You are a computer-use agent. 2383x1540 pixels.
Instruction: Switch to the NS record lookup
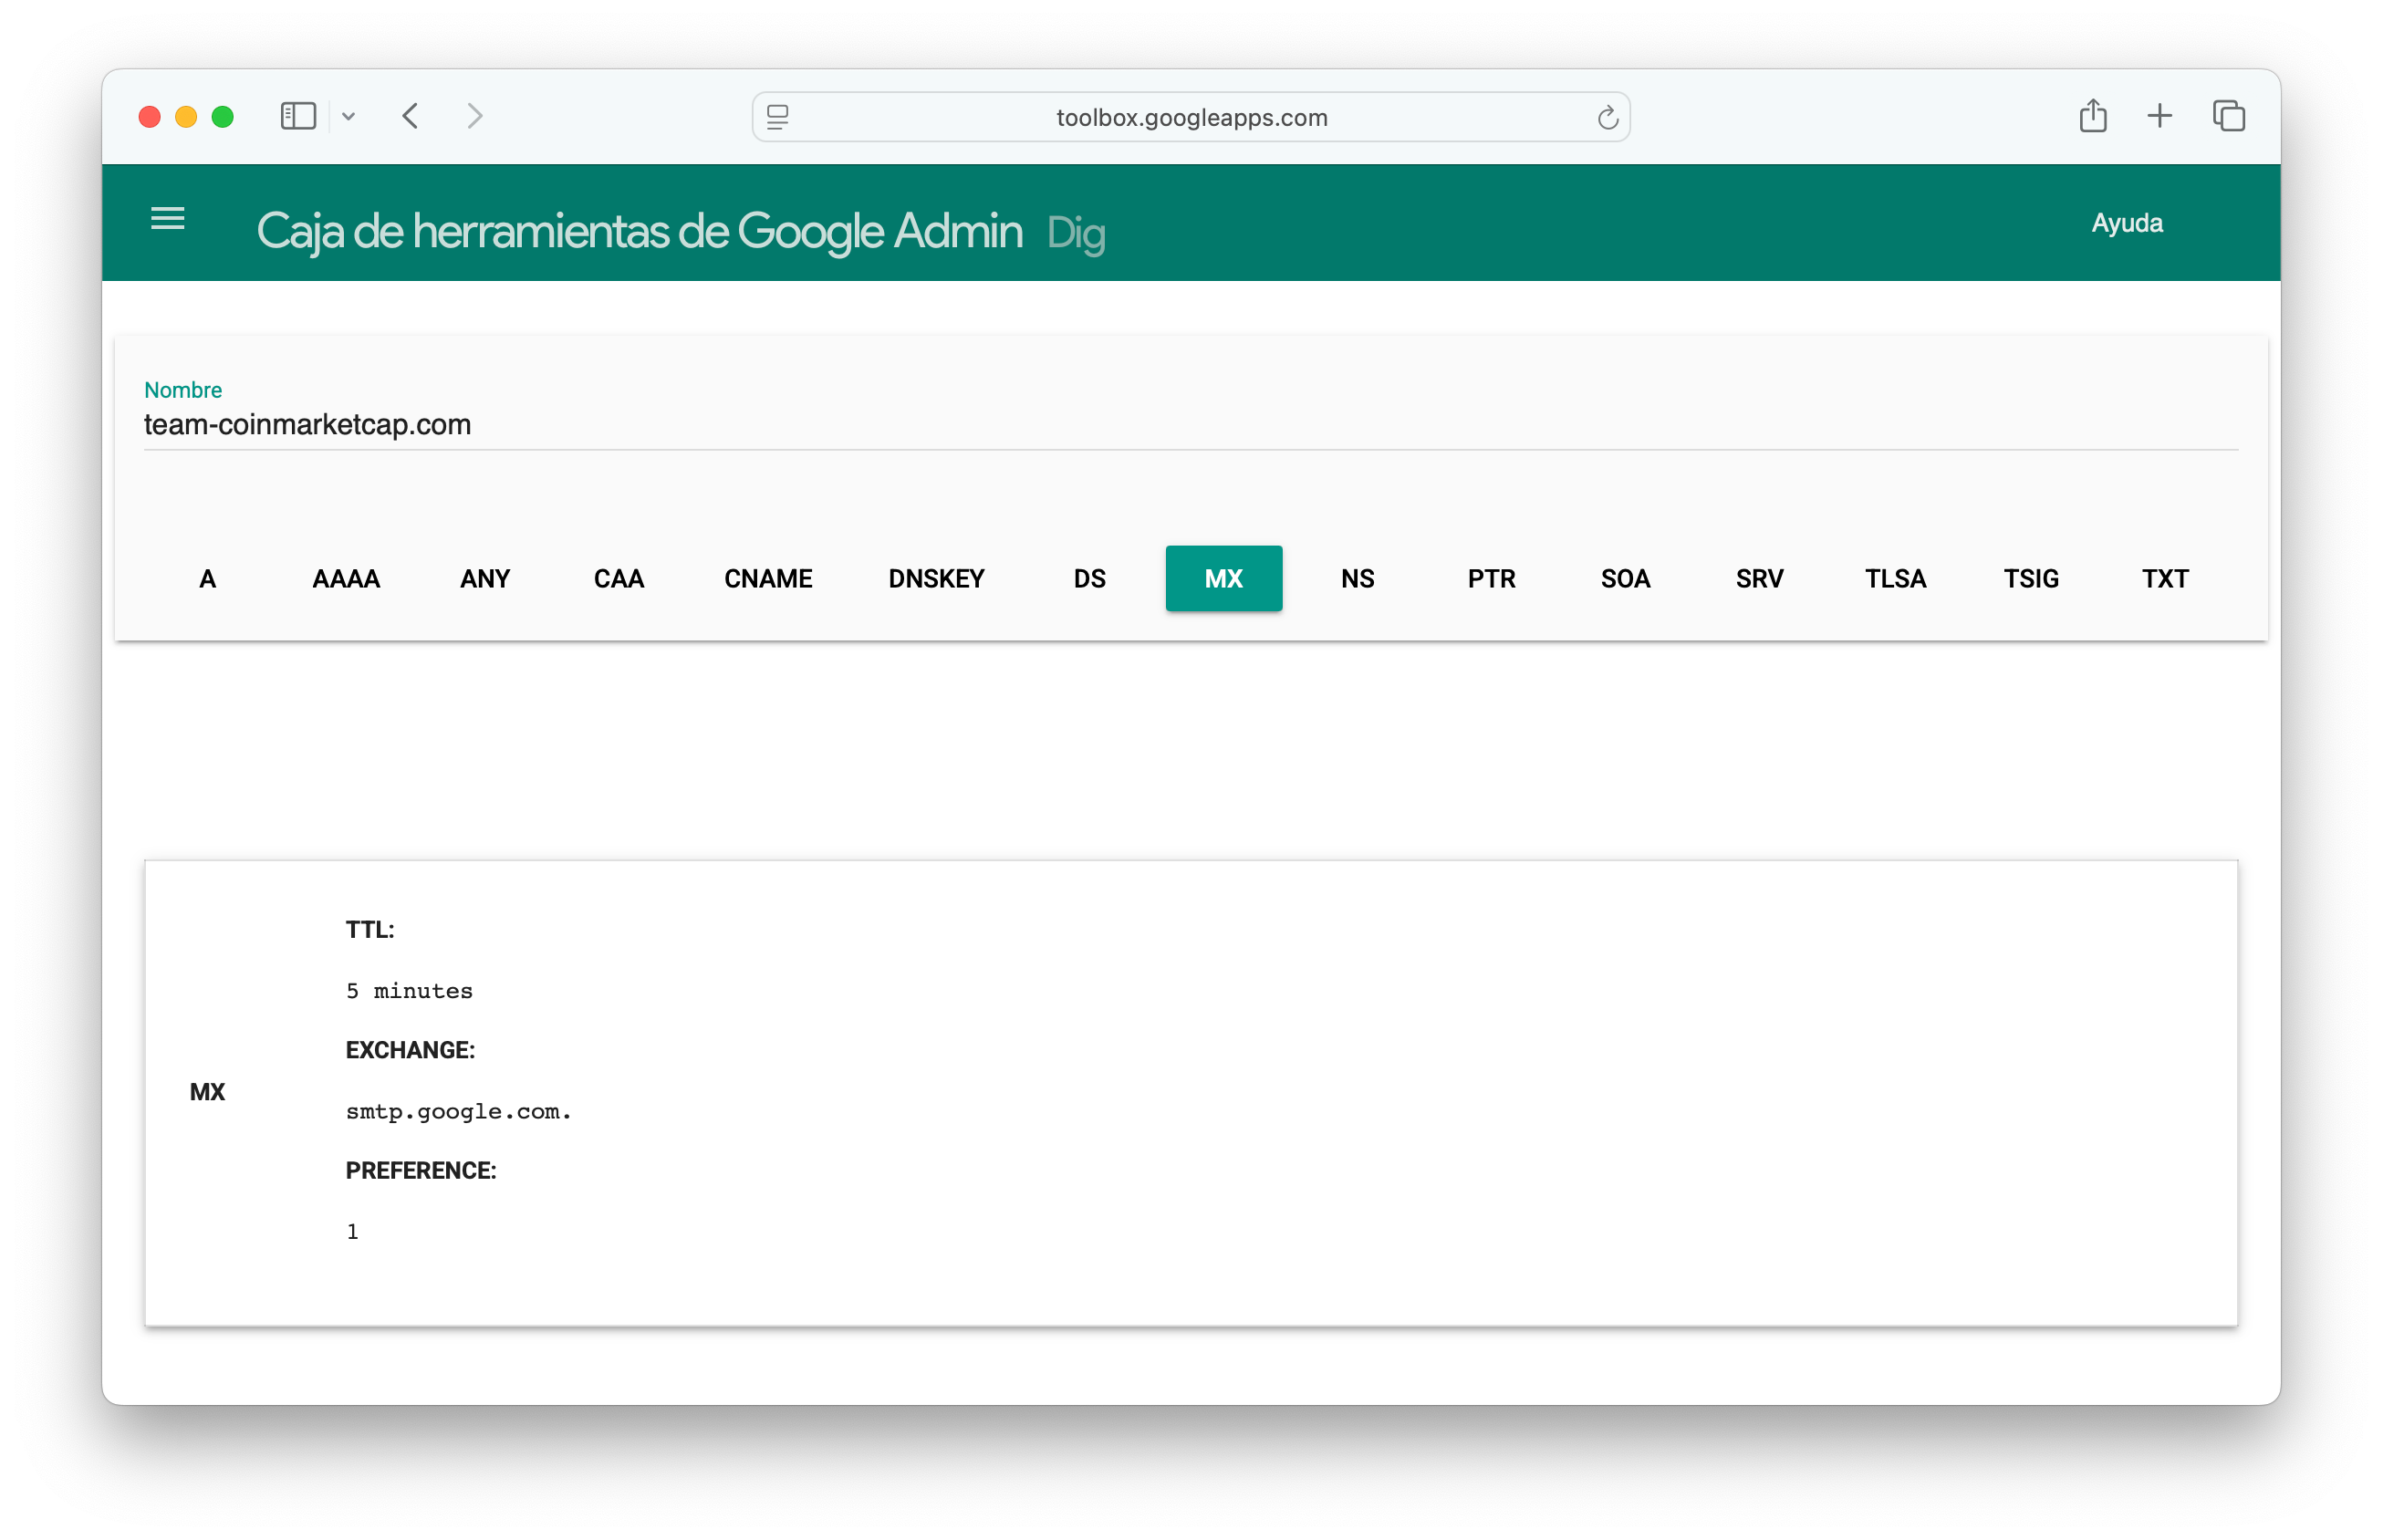(1357, 579)
